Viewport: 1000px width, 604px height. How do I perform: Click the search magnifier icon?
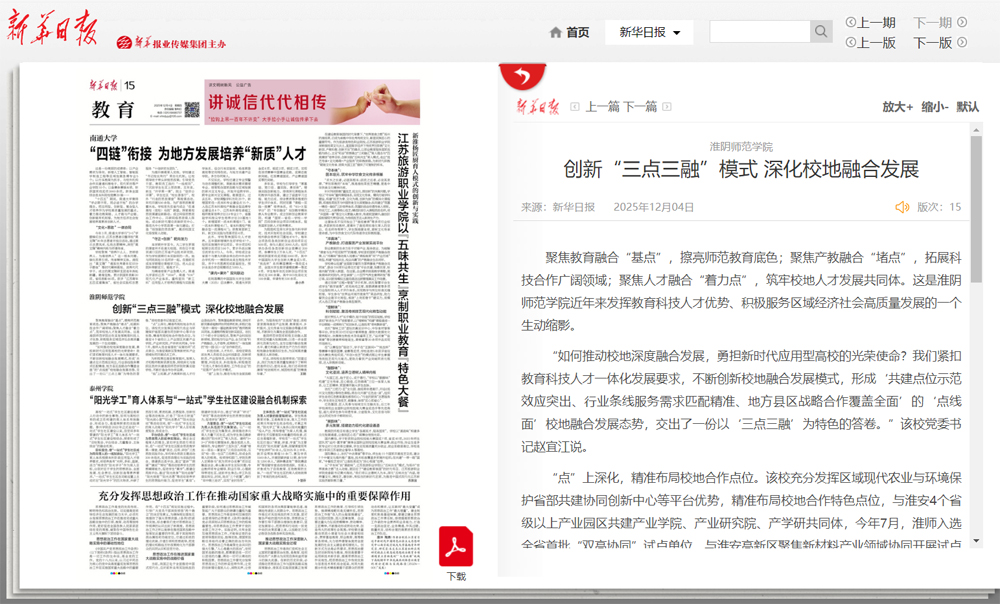(821, 32)
